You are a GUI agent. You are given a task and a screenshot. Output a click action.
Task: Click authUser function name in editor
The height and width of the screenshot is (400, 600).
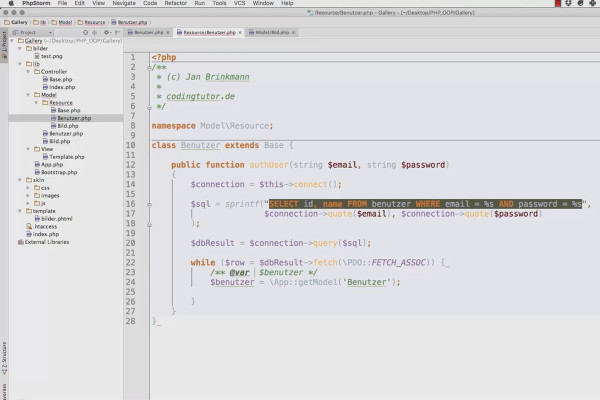tap(269, 165)
